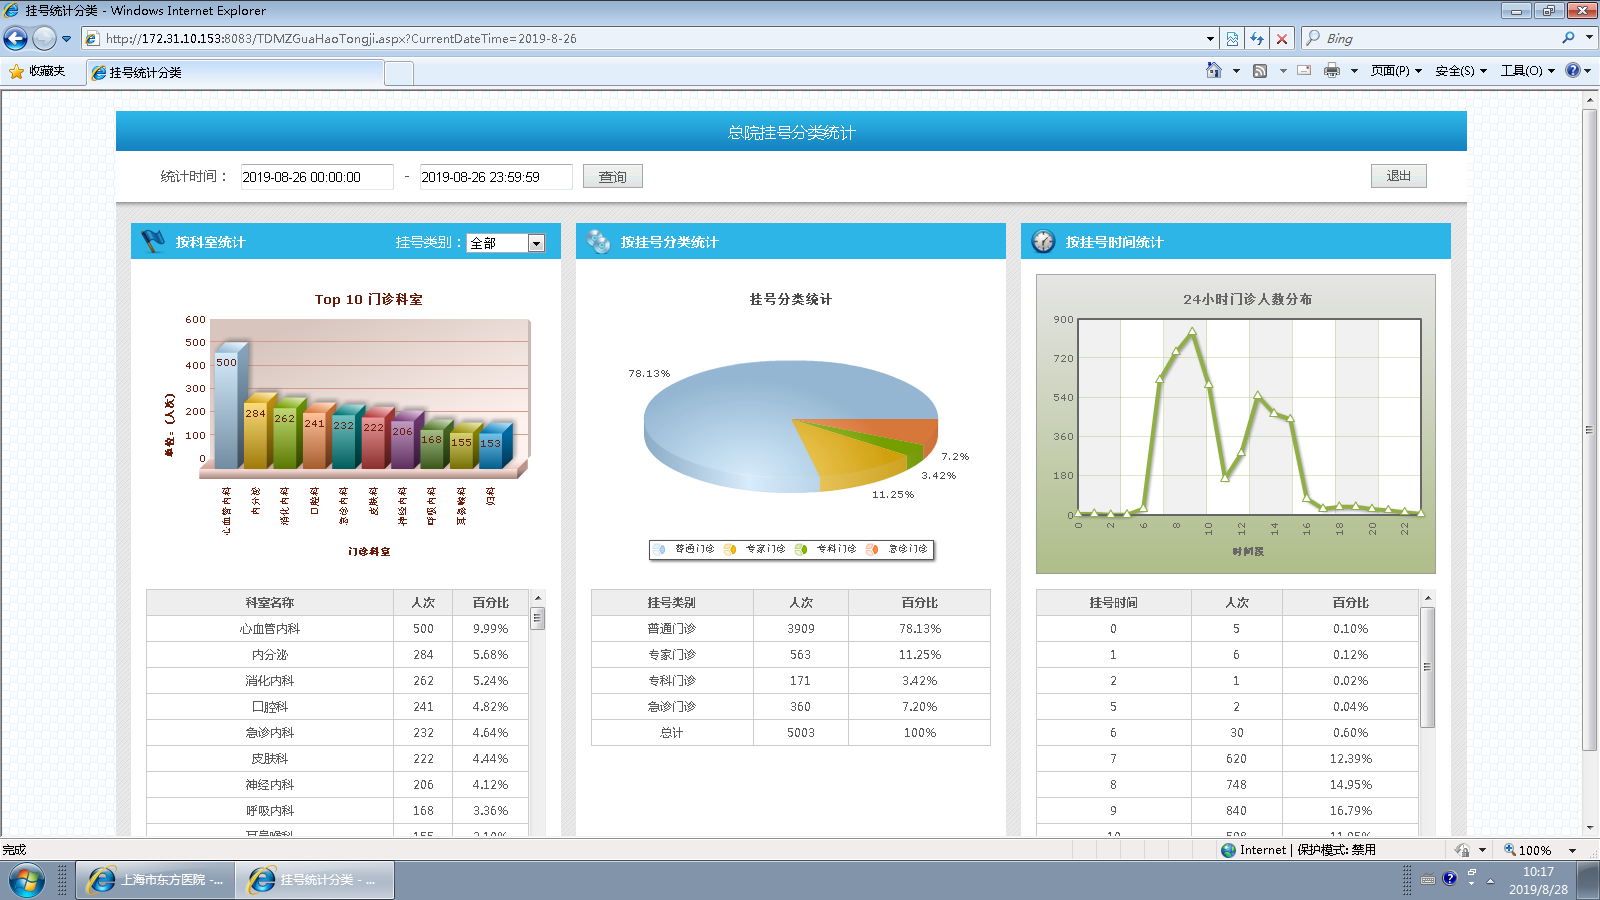Click the Compatibility View icon

point(1232,39)
